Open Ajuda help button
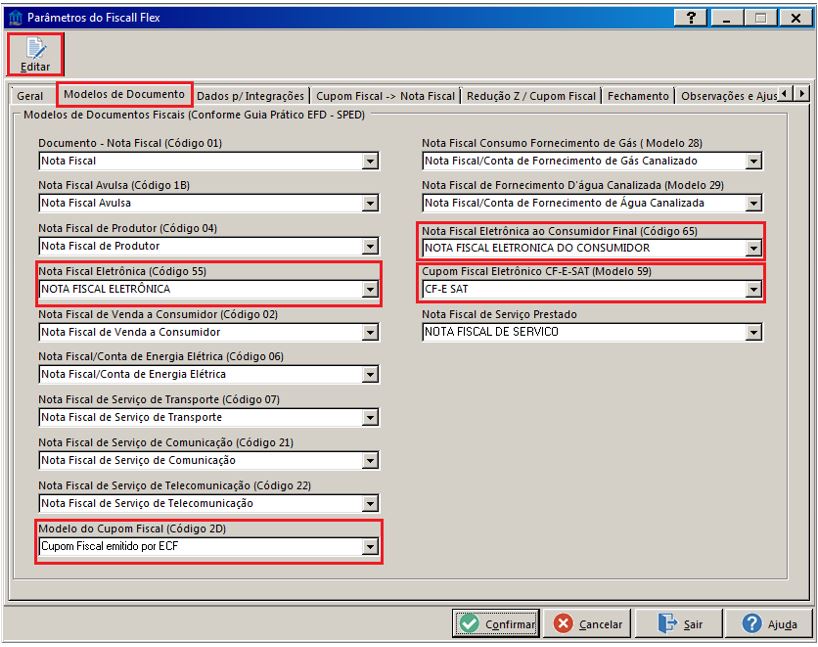This screenshot has height=647, width=818. coord(769,624)
